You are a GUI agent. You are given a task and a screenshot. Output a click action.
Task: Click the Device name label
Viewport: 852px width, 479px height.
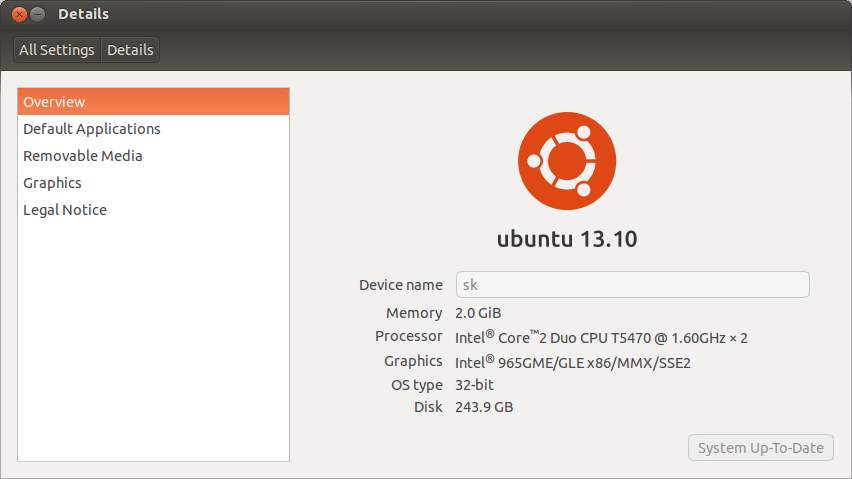coord(400,285)
